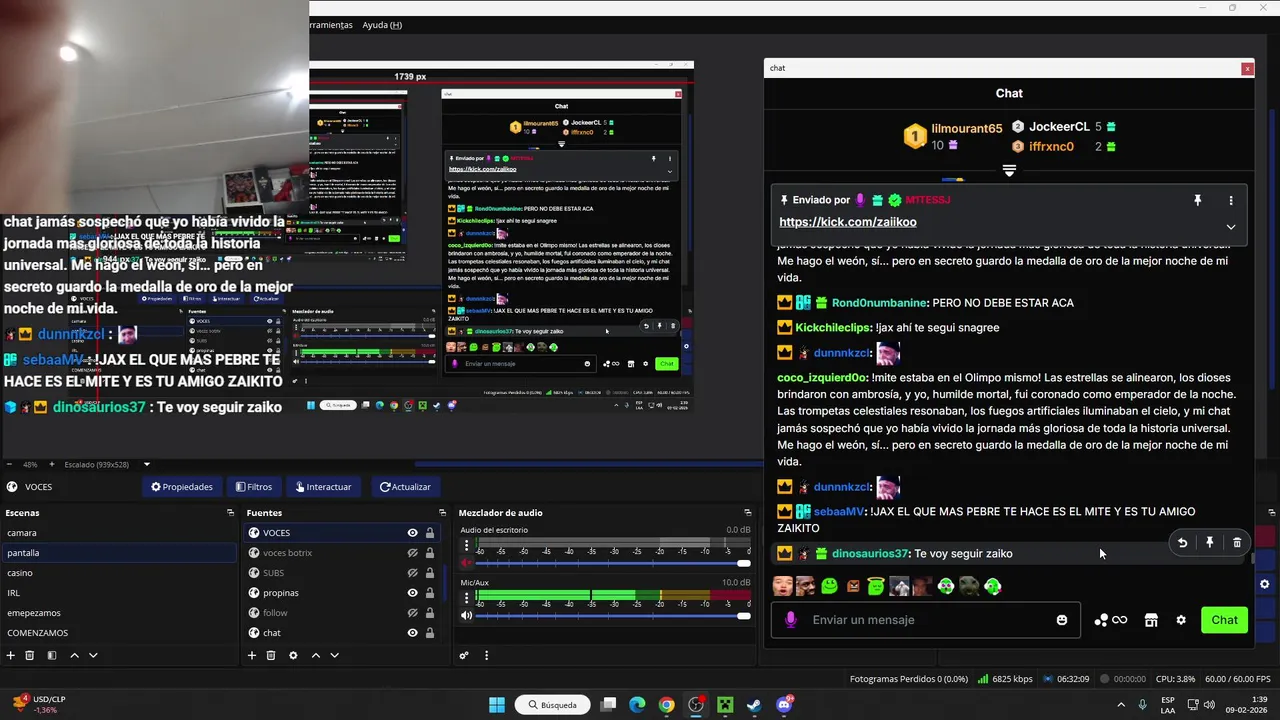Unmute Audio del escritorio speaker icon
This screenshot has height=720, width=1280.
coord(466,563)
